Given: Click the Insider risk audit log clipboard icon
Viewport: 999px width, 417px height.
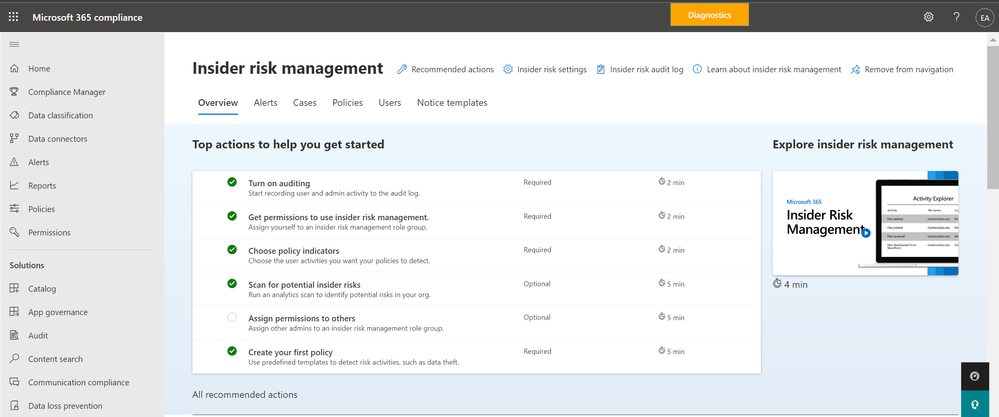Looking at the screenshot, I should pyautogui.click(x=601, y=69).
